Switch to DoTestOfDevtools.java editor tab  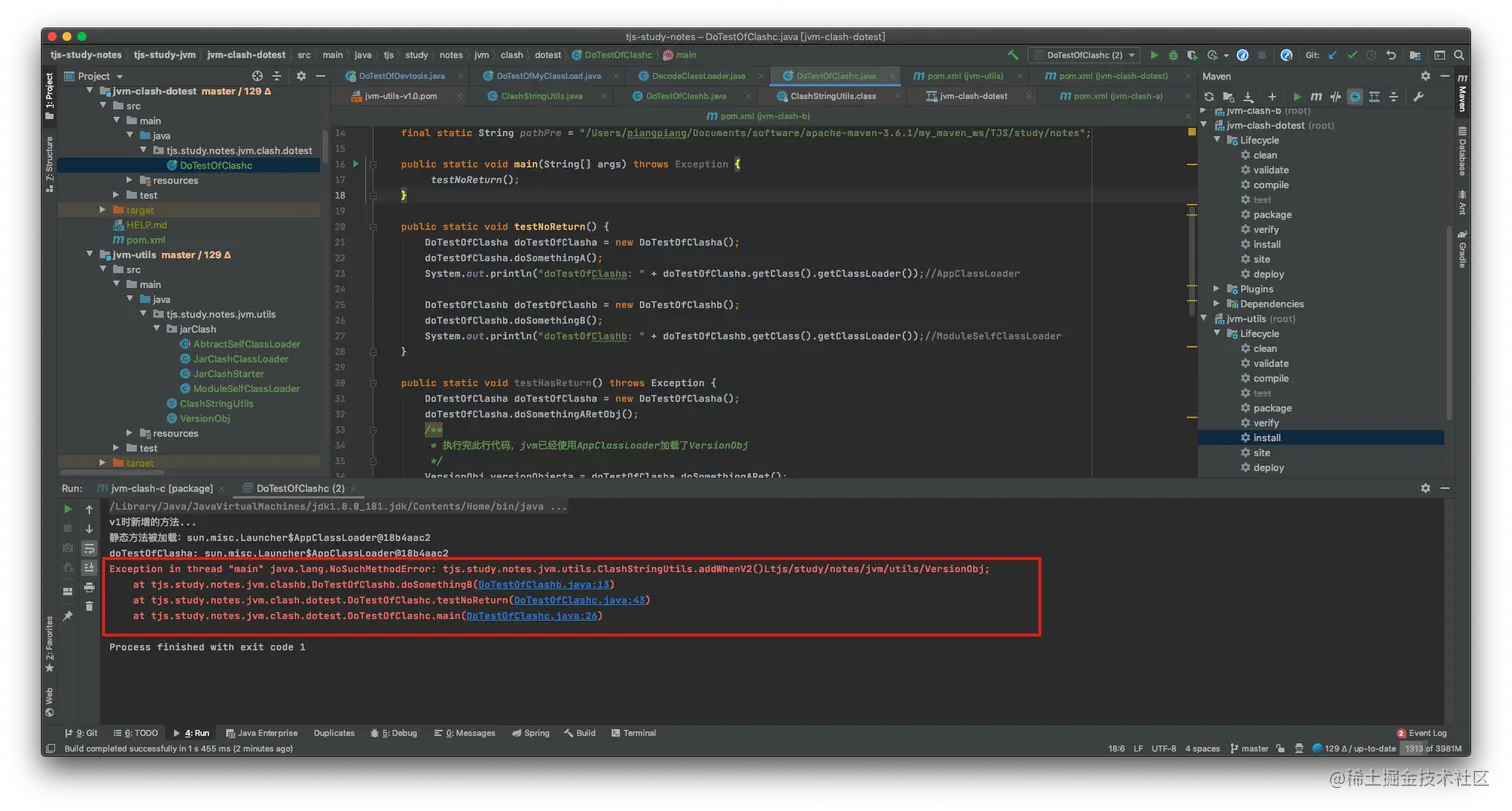coord(401,76)
